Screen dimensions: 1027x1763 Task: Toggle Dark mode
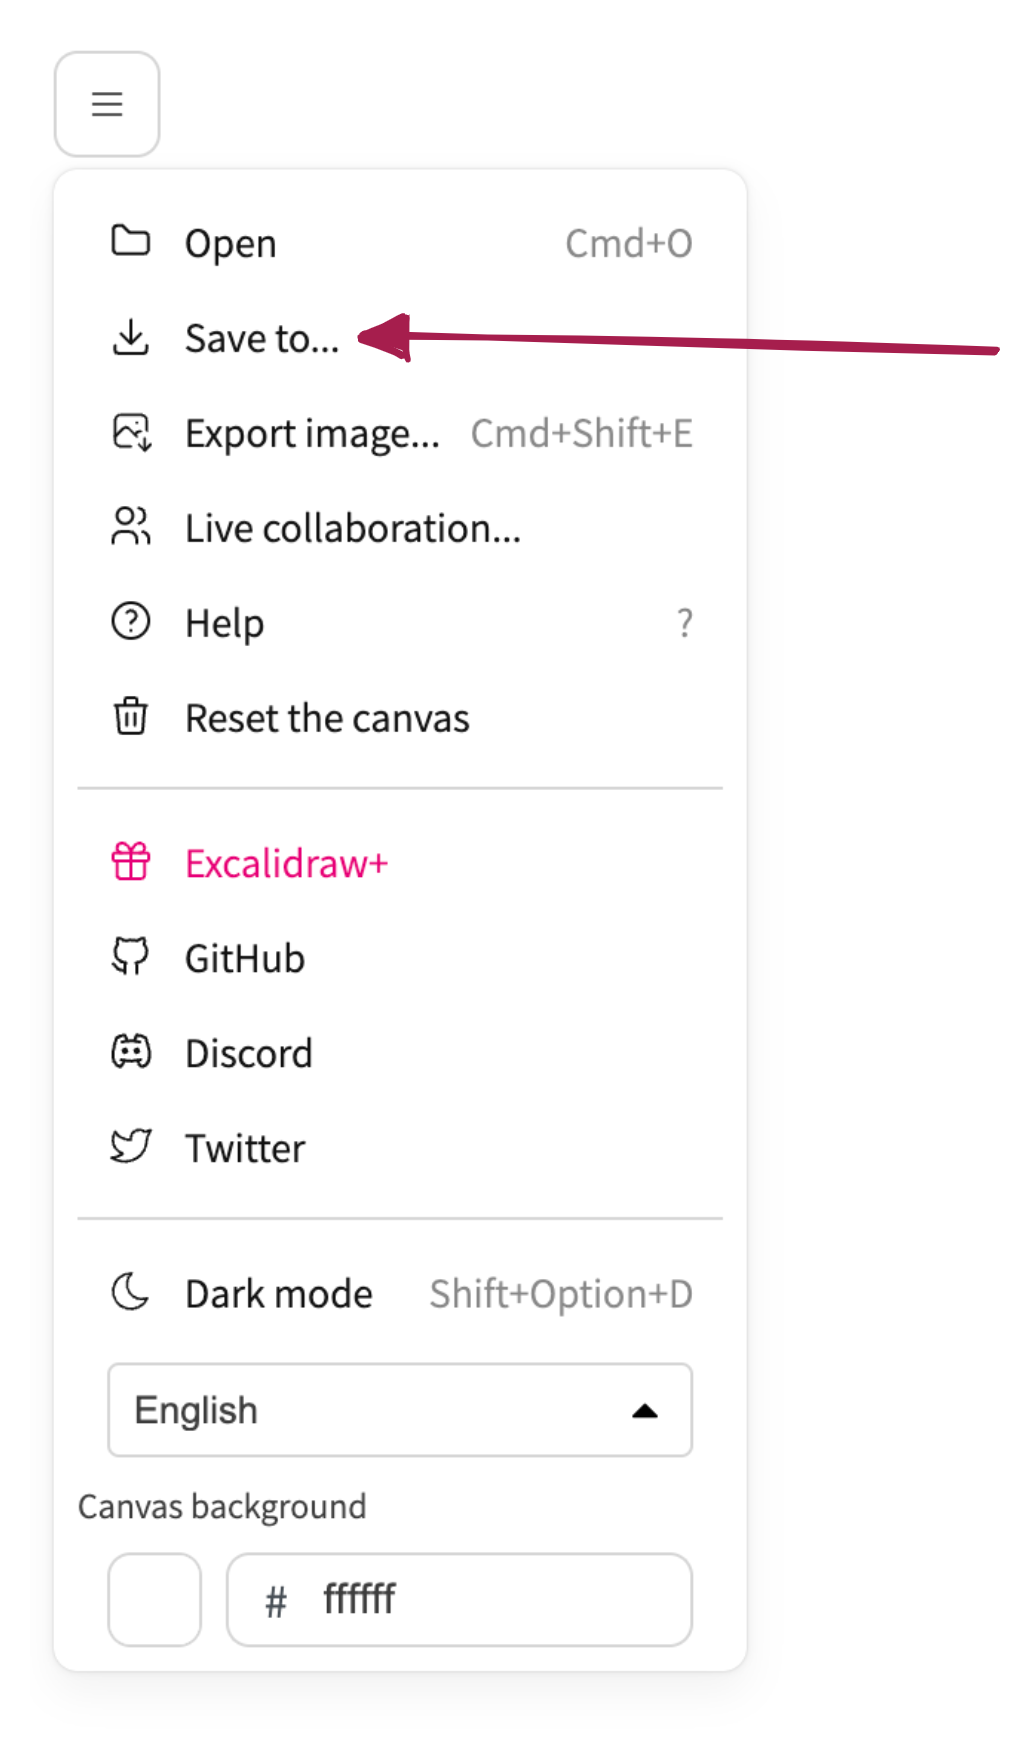coord(400,1293)
